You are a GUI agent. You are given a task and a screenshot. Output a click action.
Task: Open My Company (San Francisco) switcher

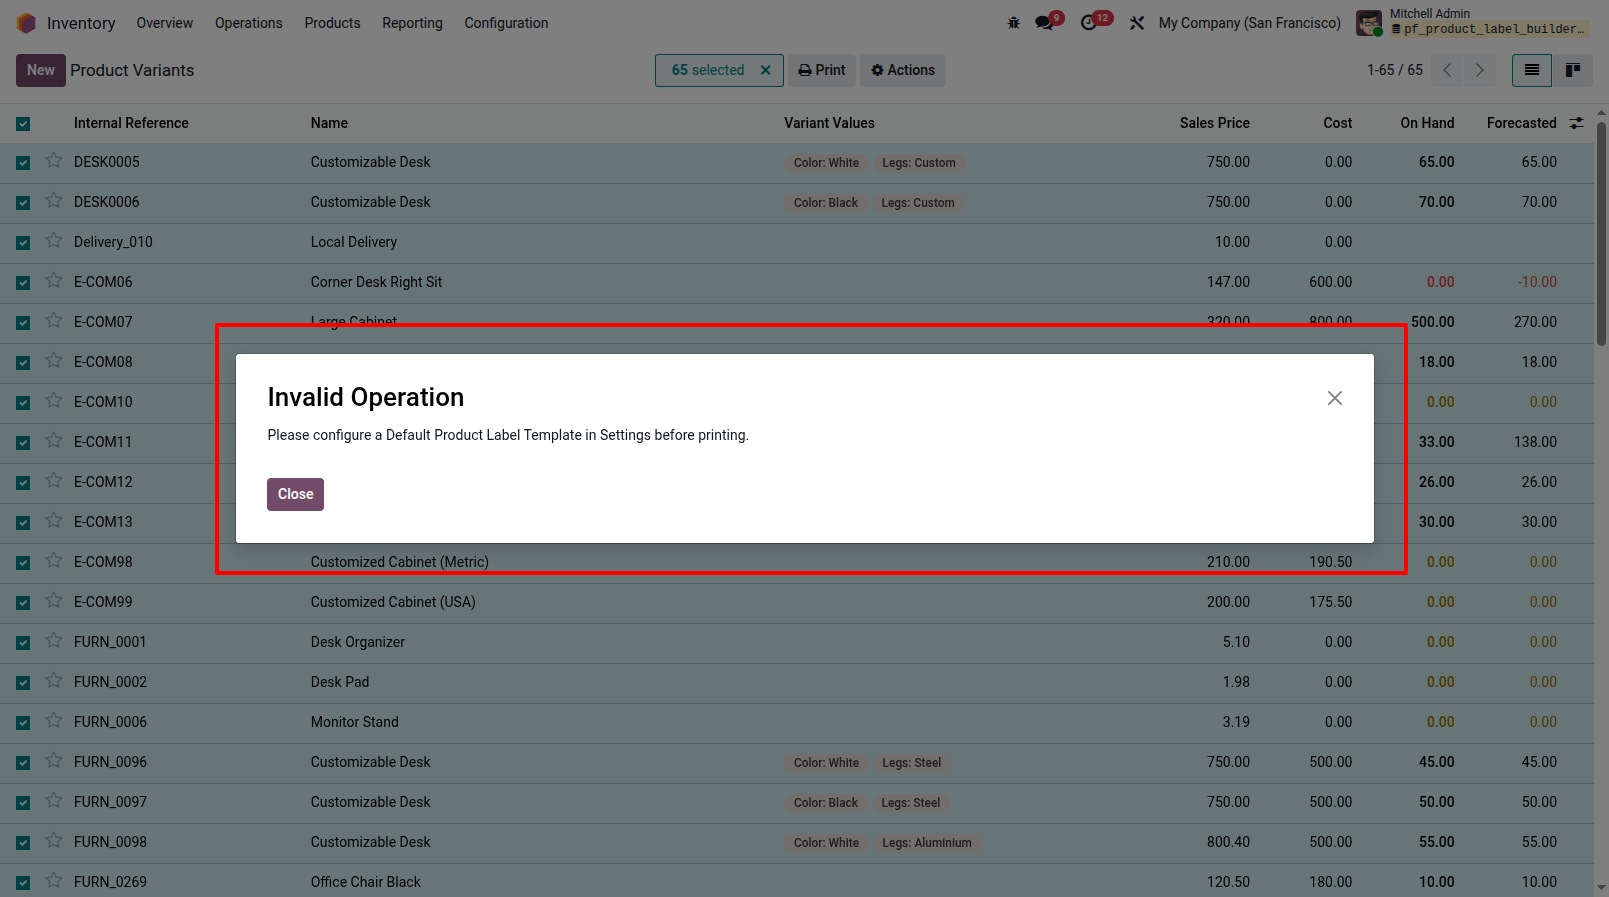tap(1250, 23)
